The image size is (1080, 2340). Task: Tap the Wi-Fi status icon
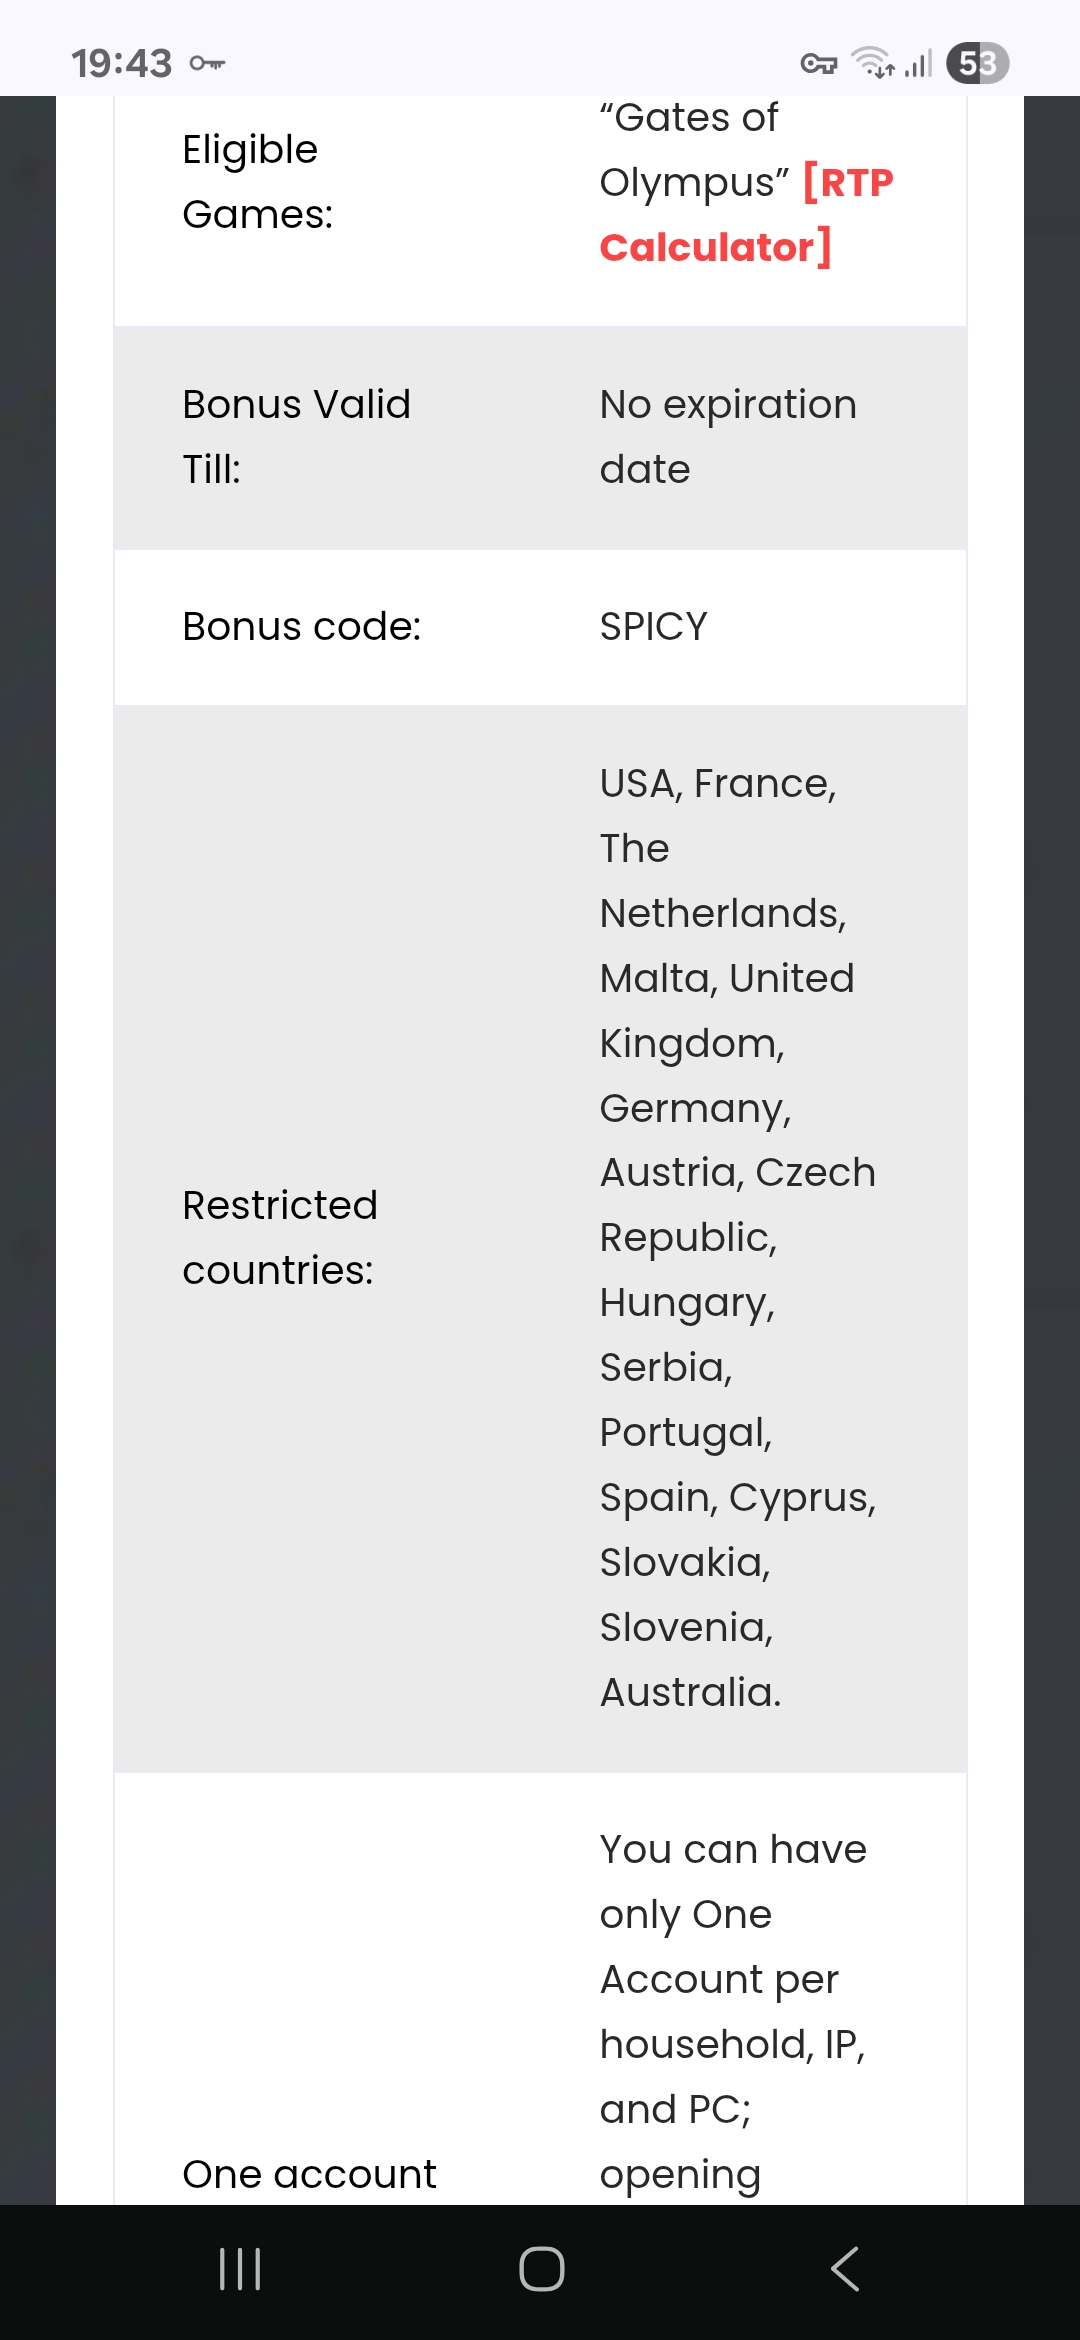coord(872,63)
